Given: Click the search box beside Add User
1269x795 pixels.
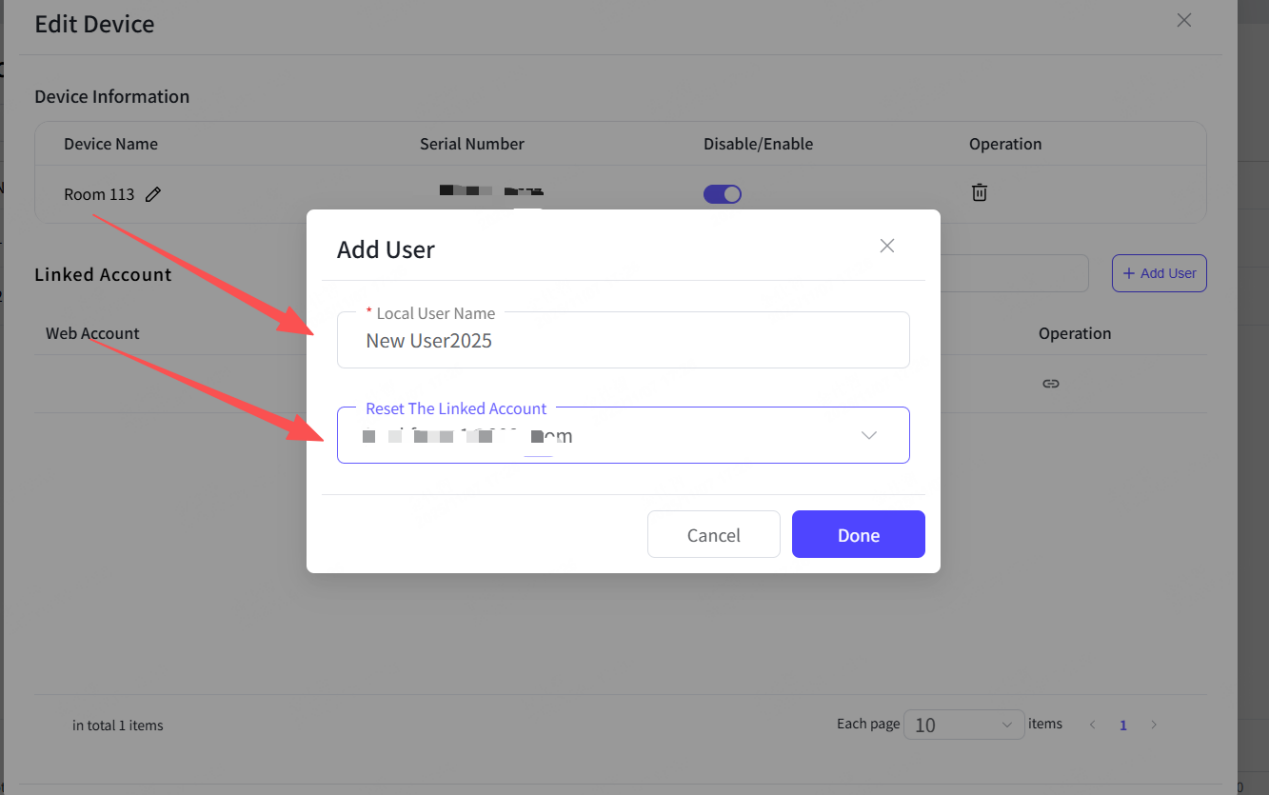Looking at the screenshot, I should click(1013, 273).
